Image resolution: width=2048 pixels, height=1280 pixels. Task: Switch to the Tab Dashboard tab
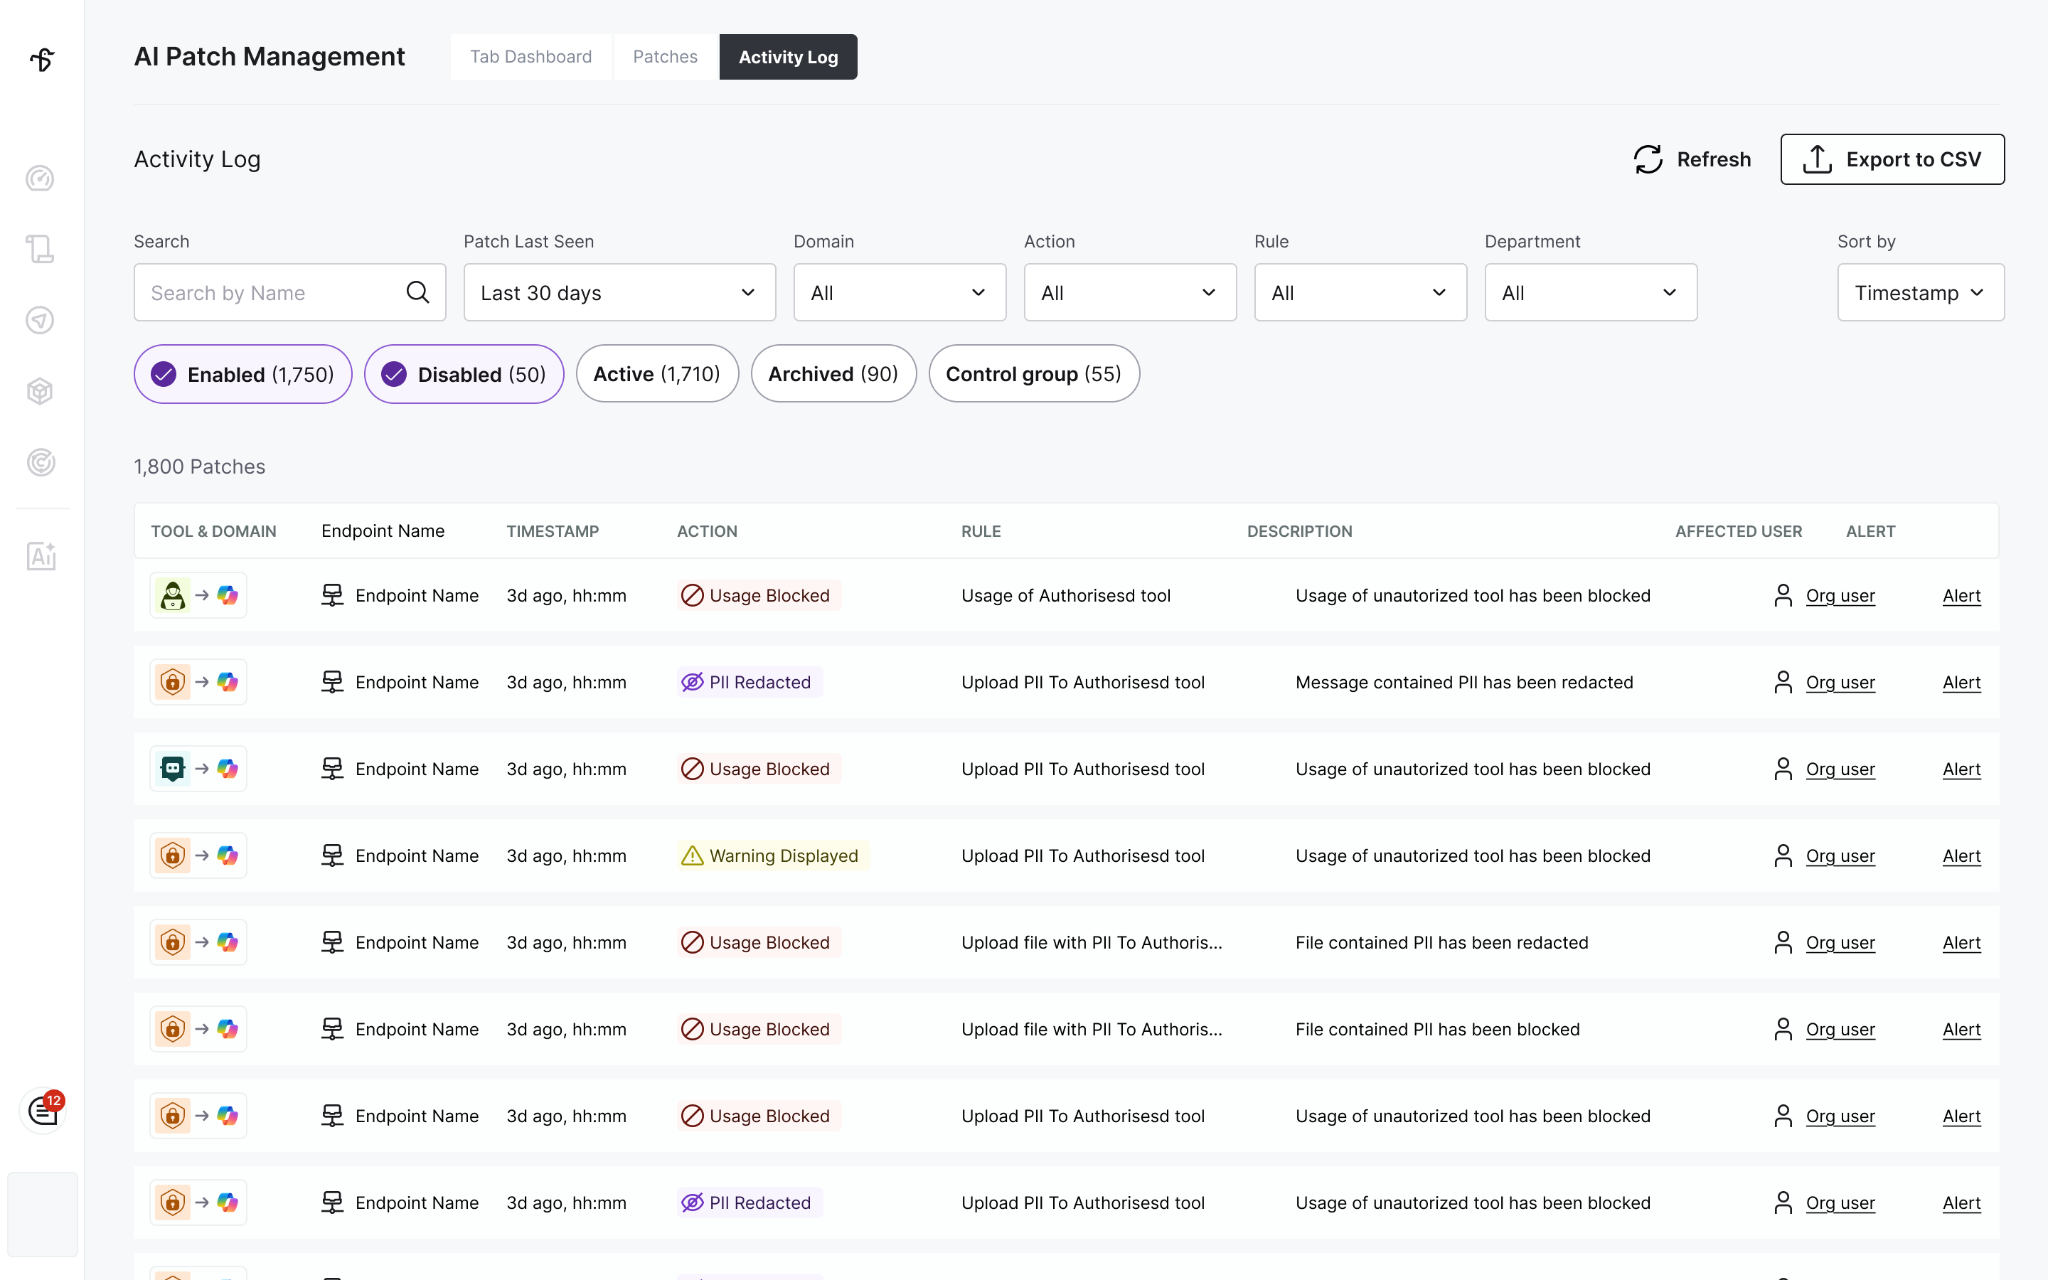click(x=531, y=57)
